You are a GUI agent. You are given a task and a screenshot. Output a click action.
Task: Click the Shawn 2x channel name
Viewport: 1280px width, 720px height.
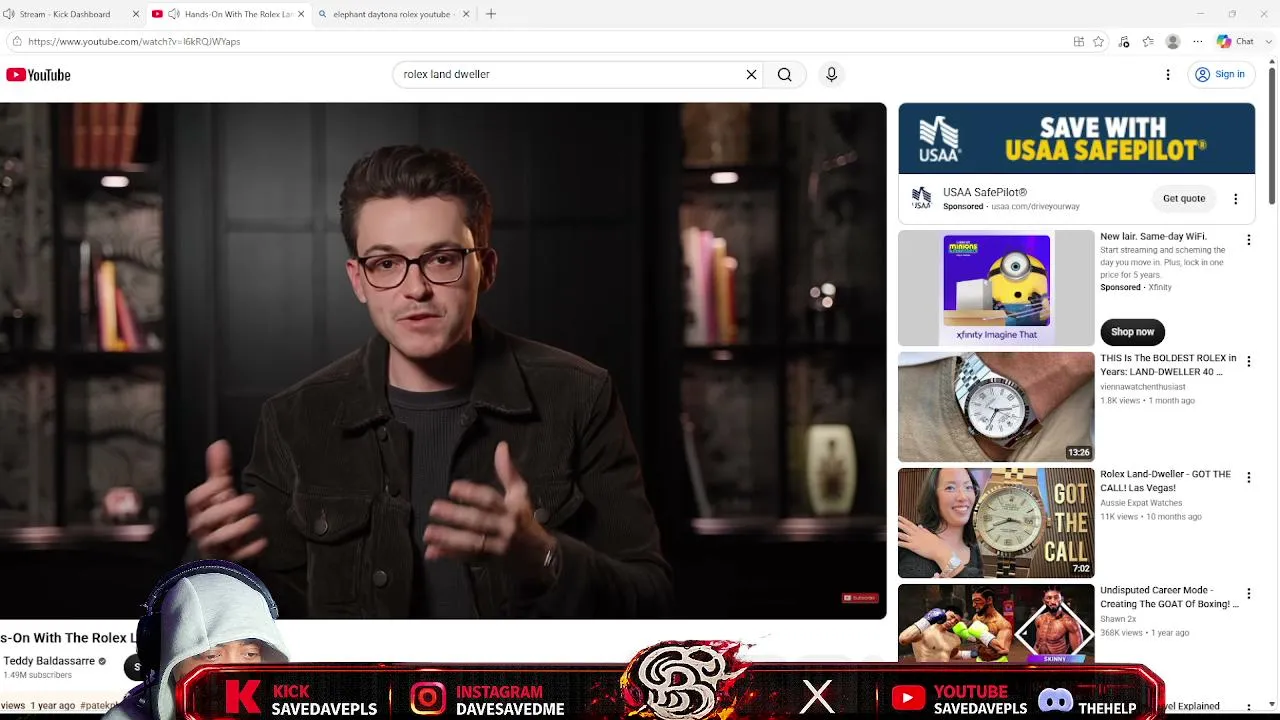[1120, 619]
